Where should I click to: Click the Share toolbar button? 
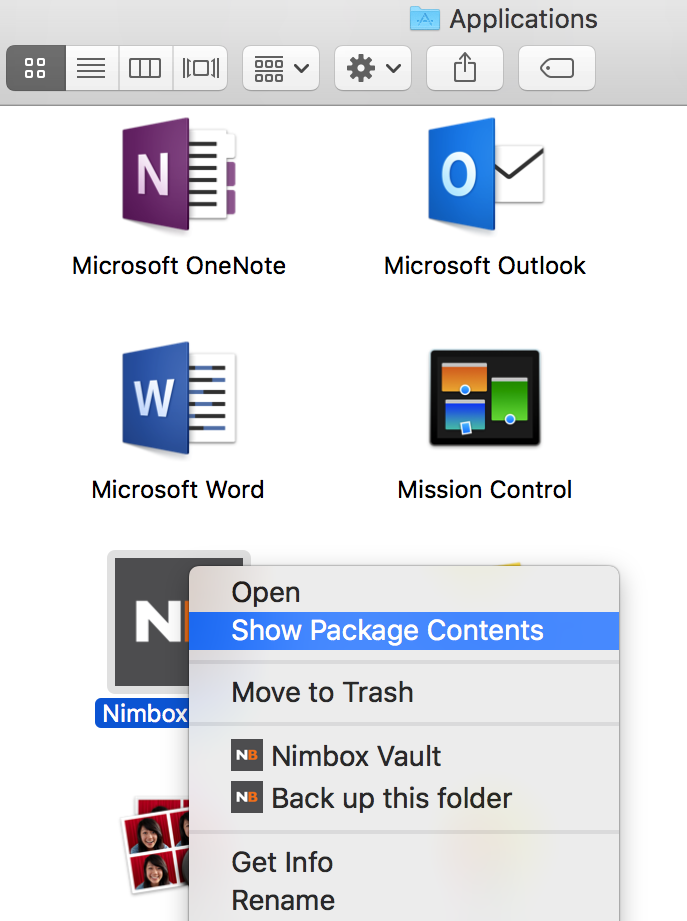tap(464, 68)
